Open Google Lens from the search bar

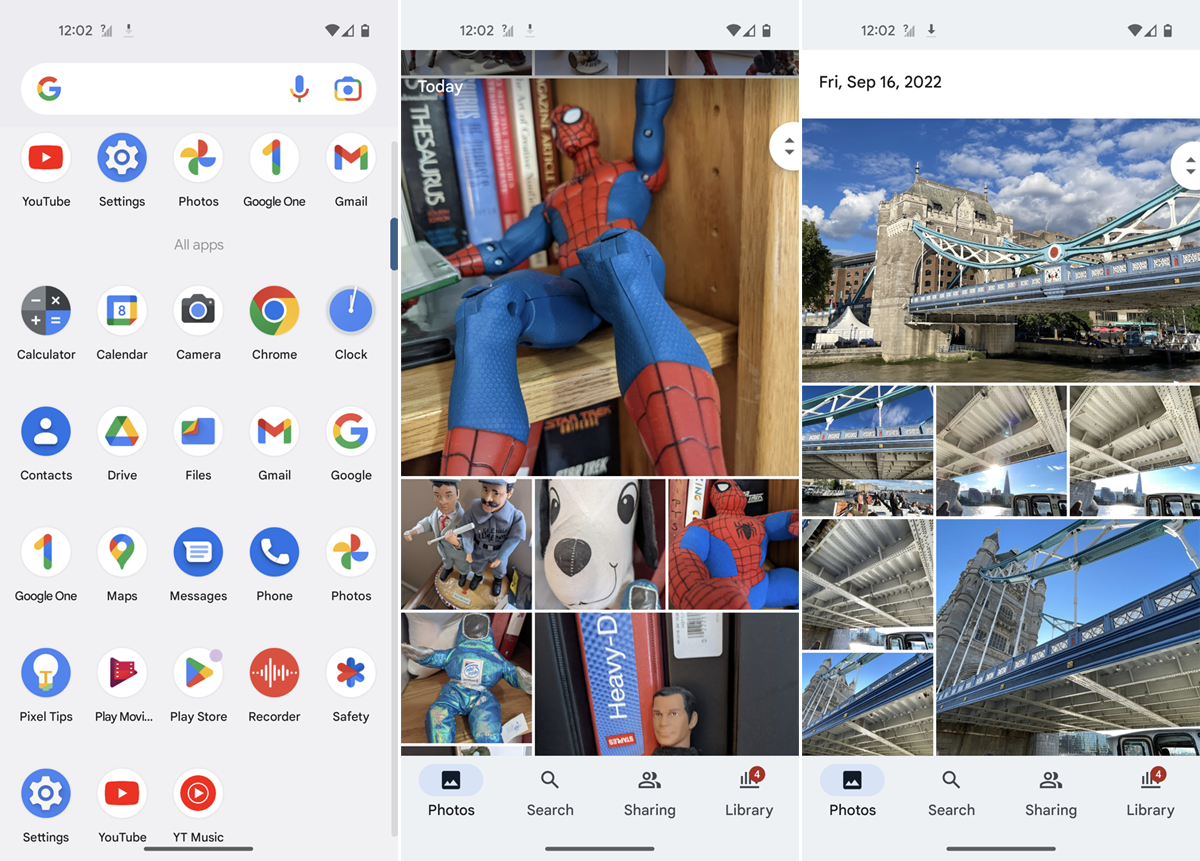coord(347,89)
